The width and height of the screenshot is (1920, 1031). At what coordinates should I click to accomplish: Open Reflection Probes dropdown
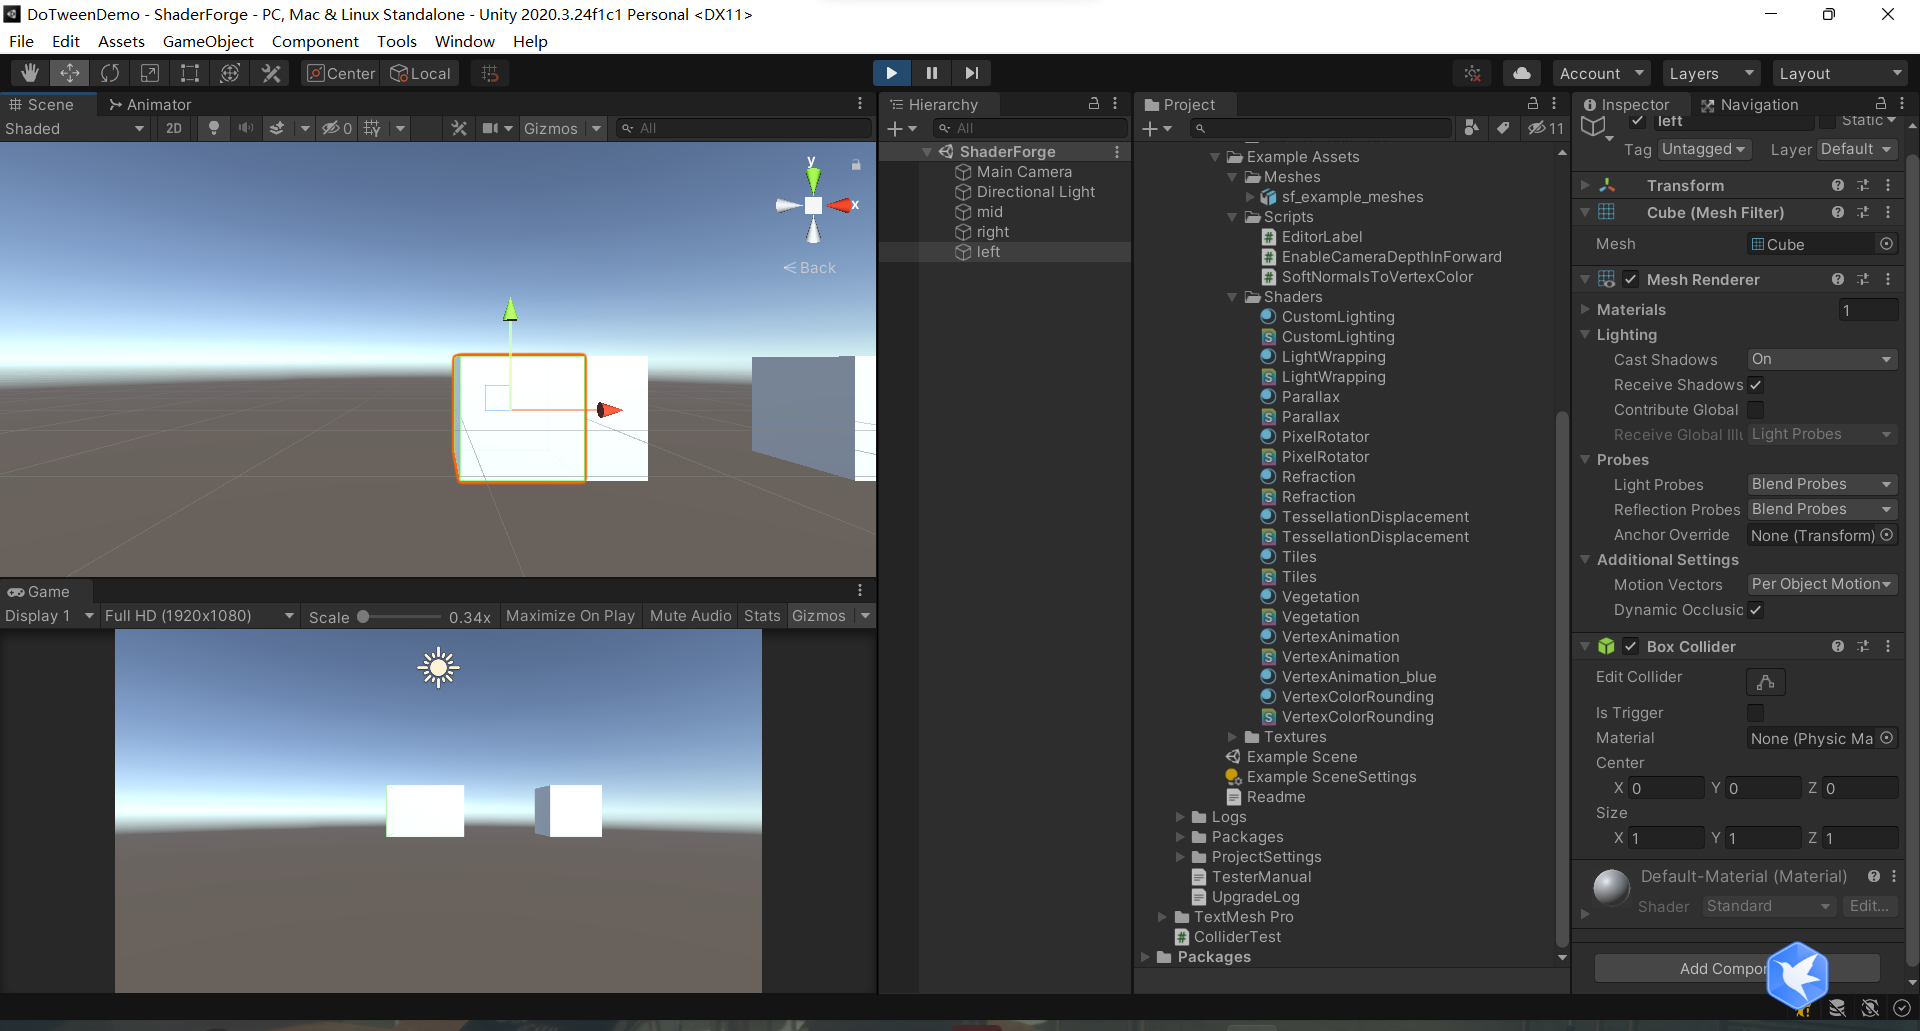tap(1822, 509)
